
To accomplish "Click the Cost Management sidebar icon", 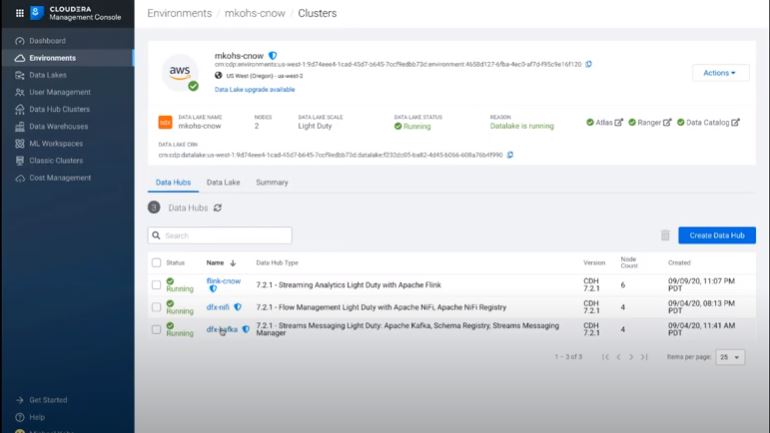I will tap(20, 178).
